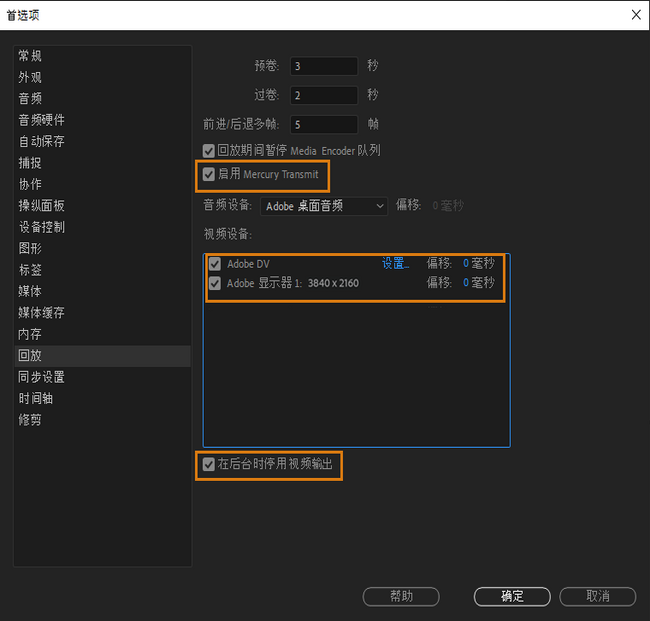
Task: Toggle 在后台时停用视频输出 checkbox
Action: point(209,464)
